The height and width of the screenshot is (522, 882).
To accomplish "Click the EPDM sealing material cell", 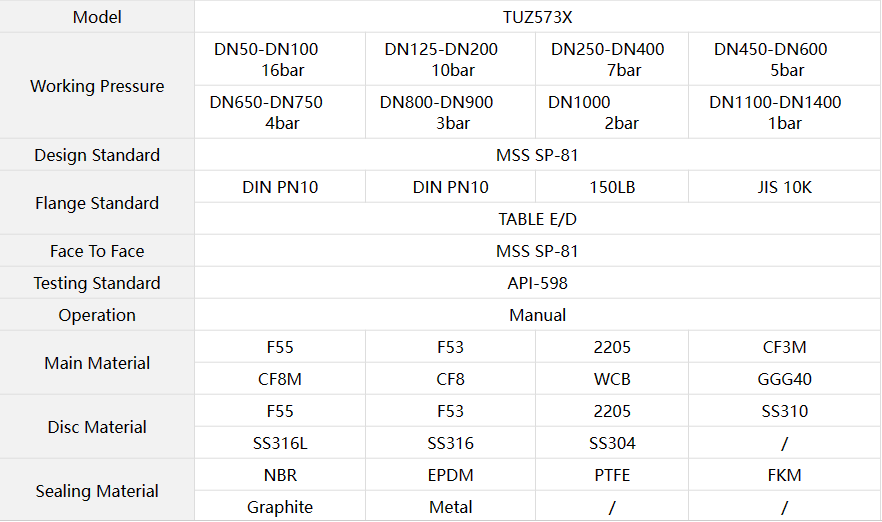I will click(451, 475).
